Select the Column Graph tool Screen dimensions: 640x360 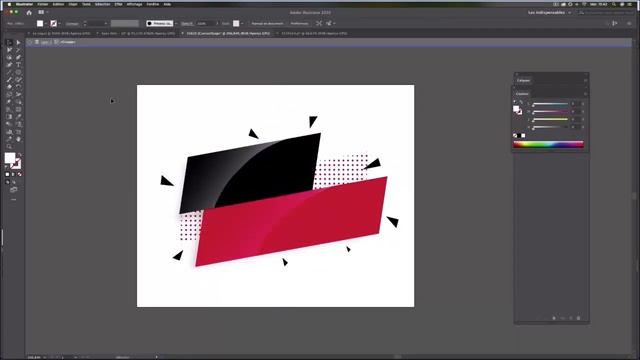(9, 131)
